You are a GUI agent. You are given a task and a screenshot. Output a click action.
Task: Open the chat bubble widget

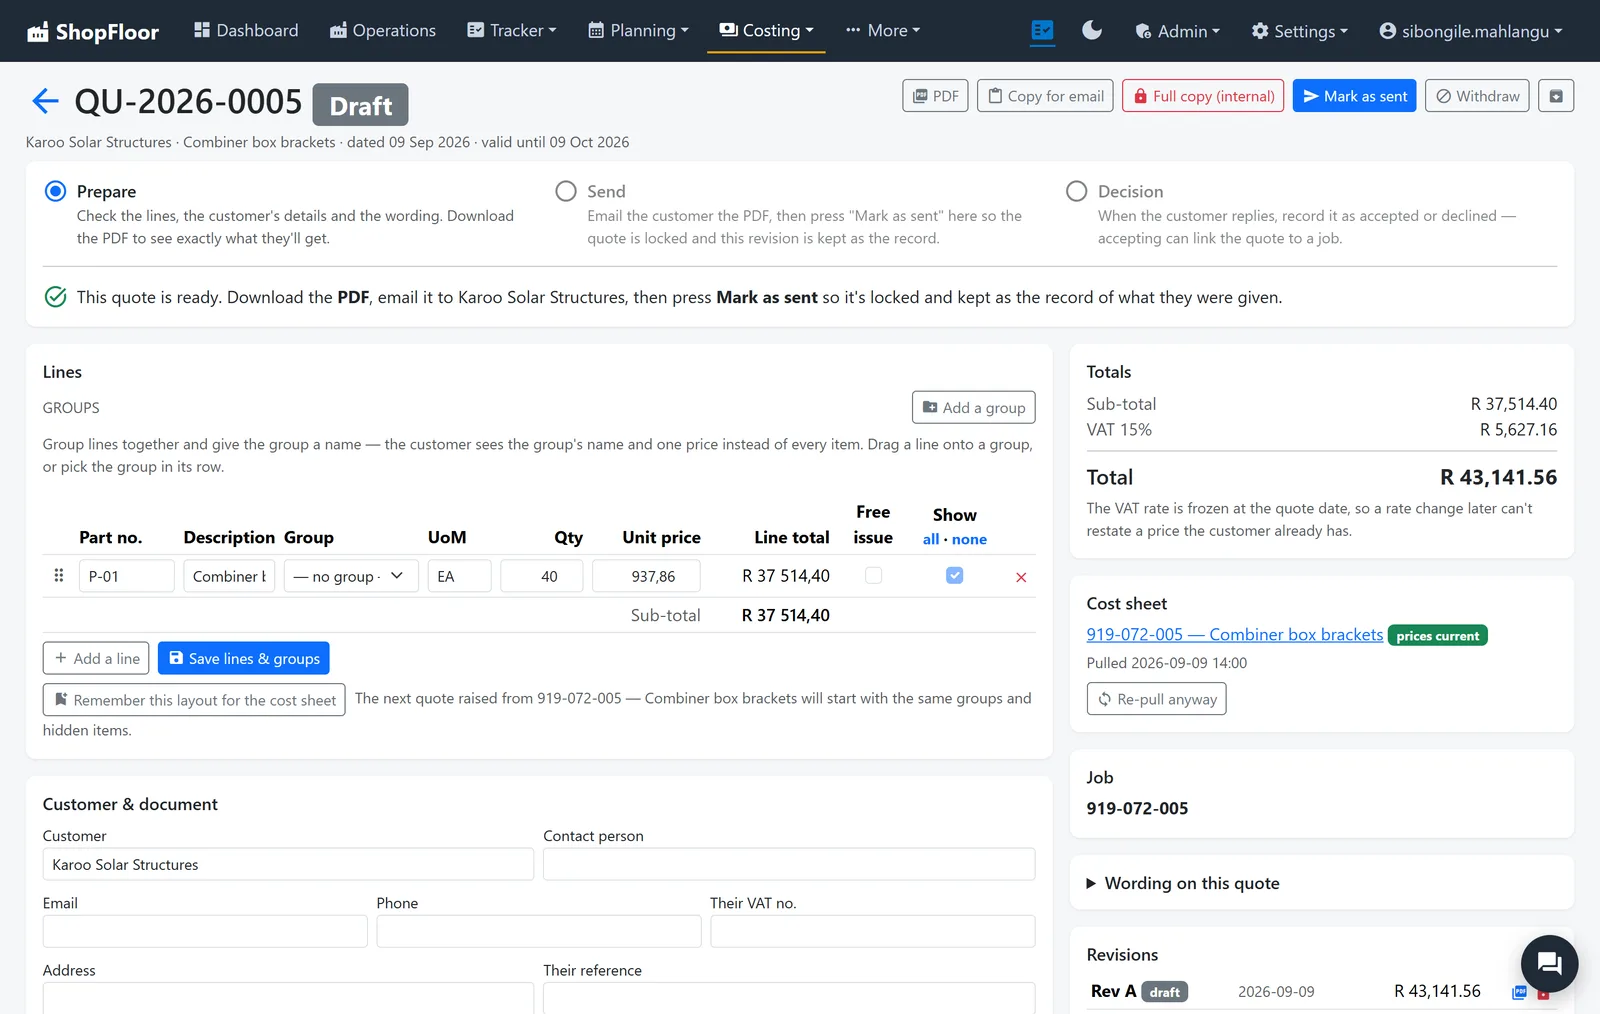tap(1549, 963)
